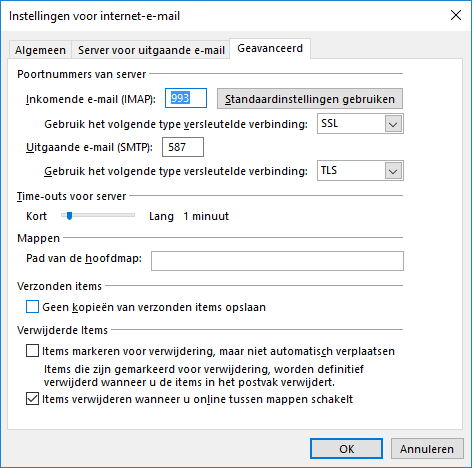Click Standaardinstellingen gebruiken button
Viewport: 474px width, 468px height.
click(310, 99)
